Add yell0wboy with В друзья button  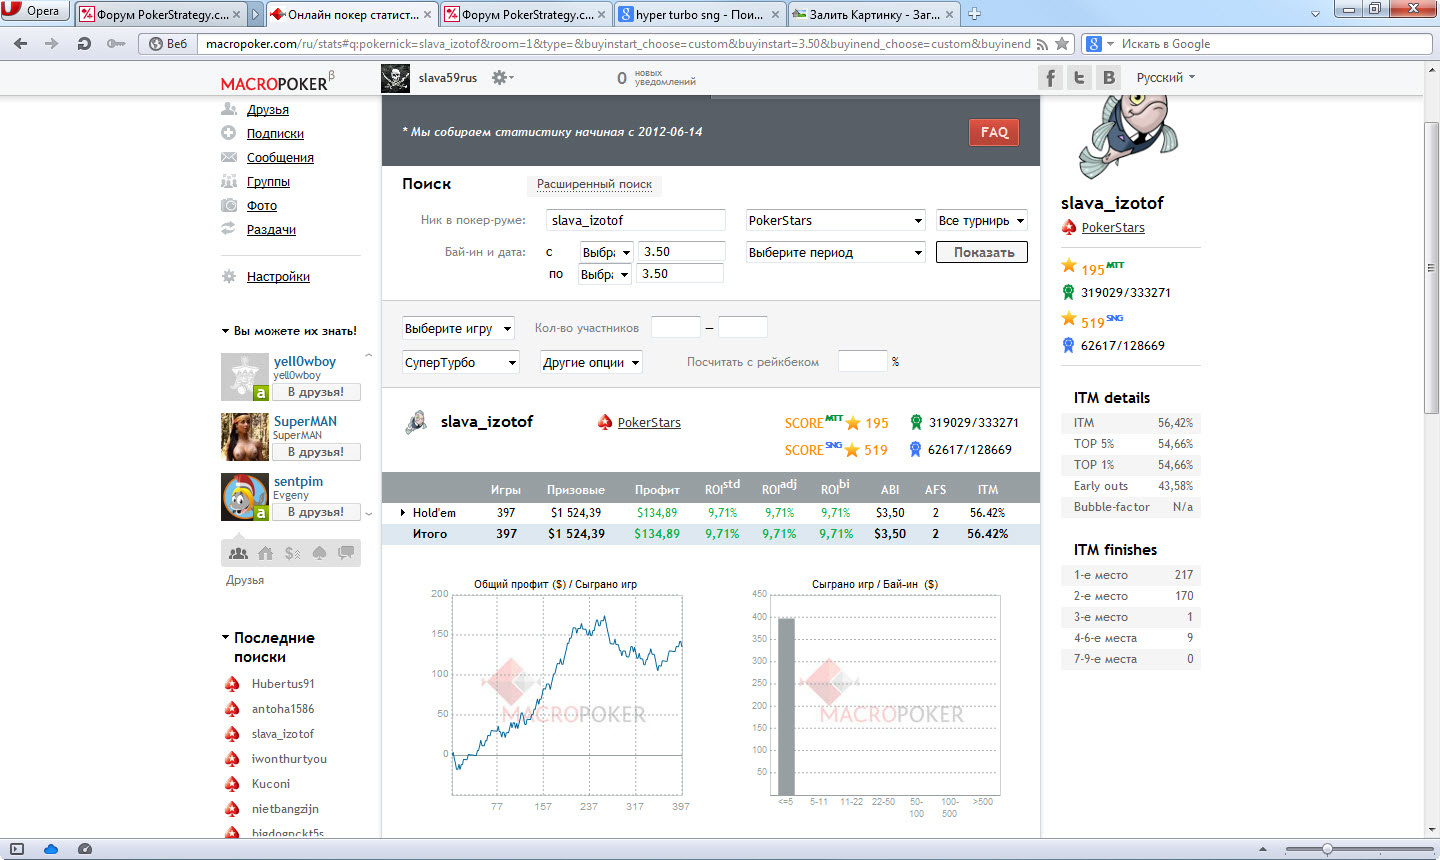tap(316, 392)
